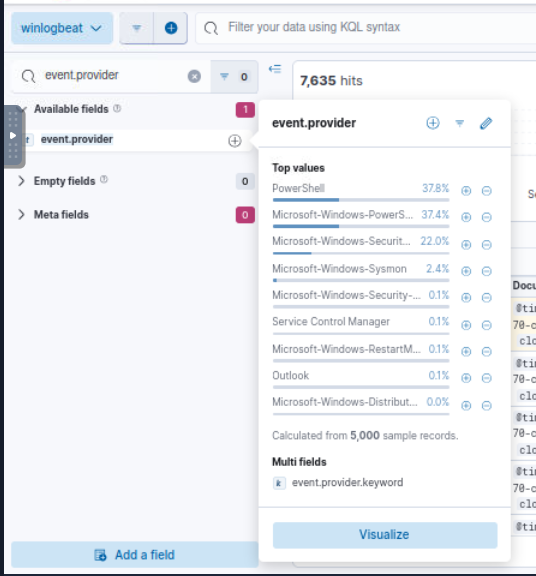Edit event.provider field with pencil icon

tap(486, 123)
